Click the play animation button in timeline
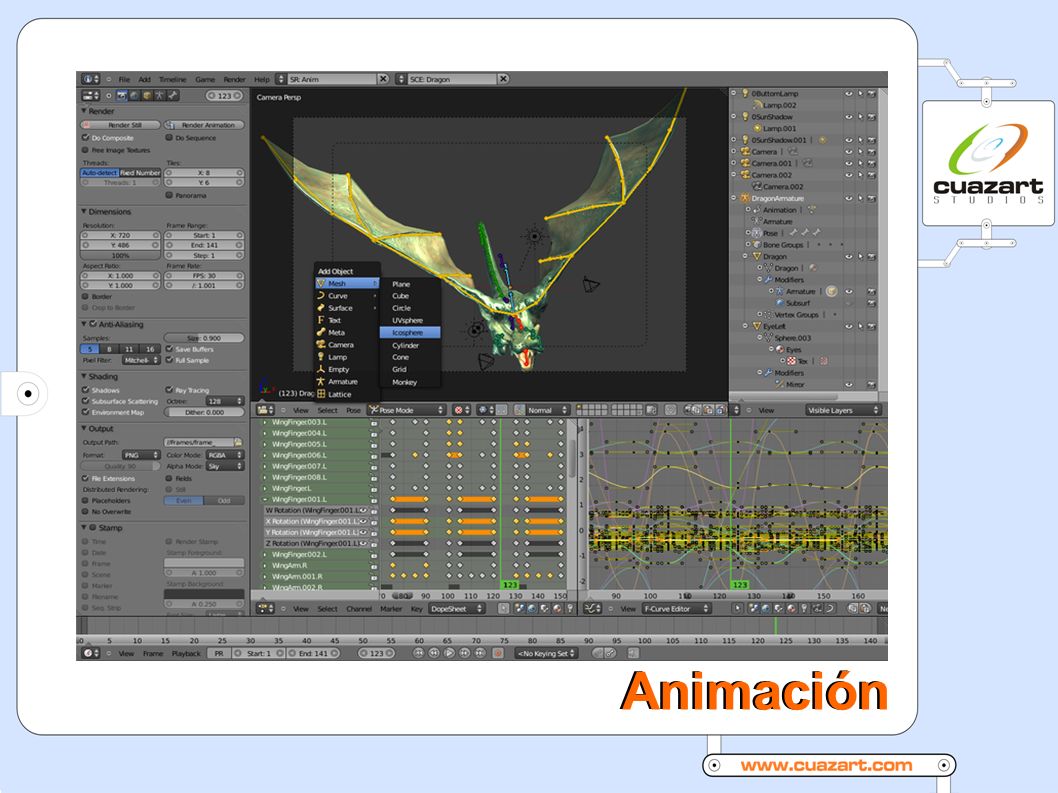 [x=449, y=653]
